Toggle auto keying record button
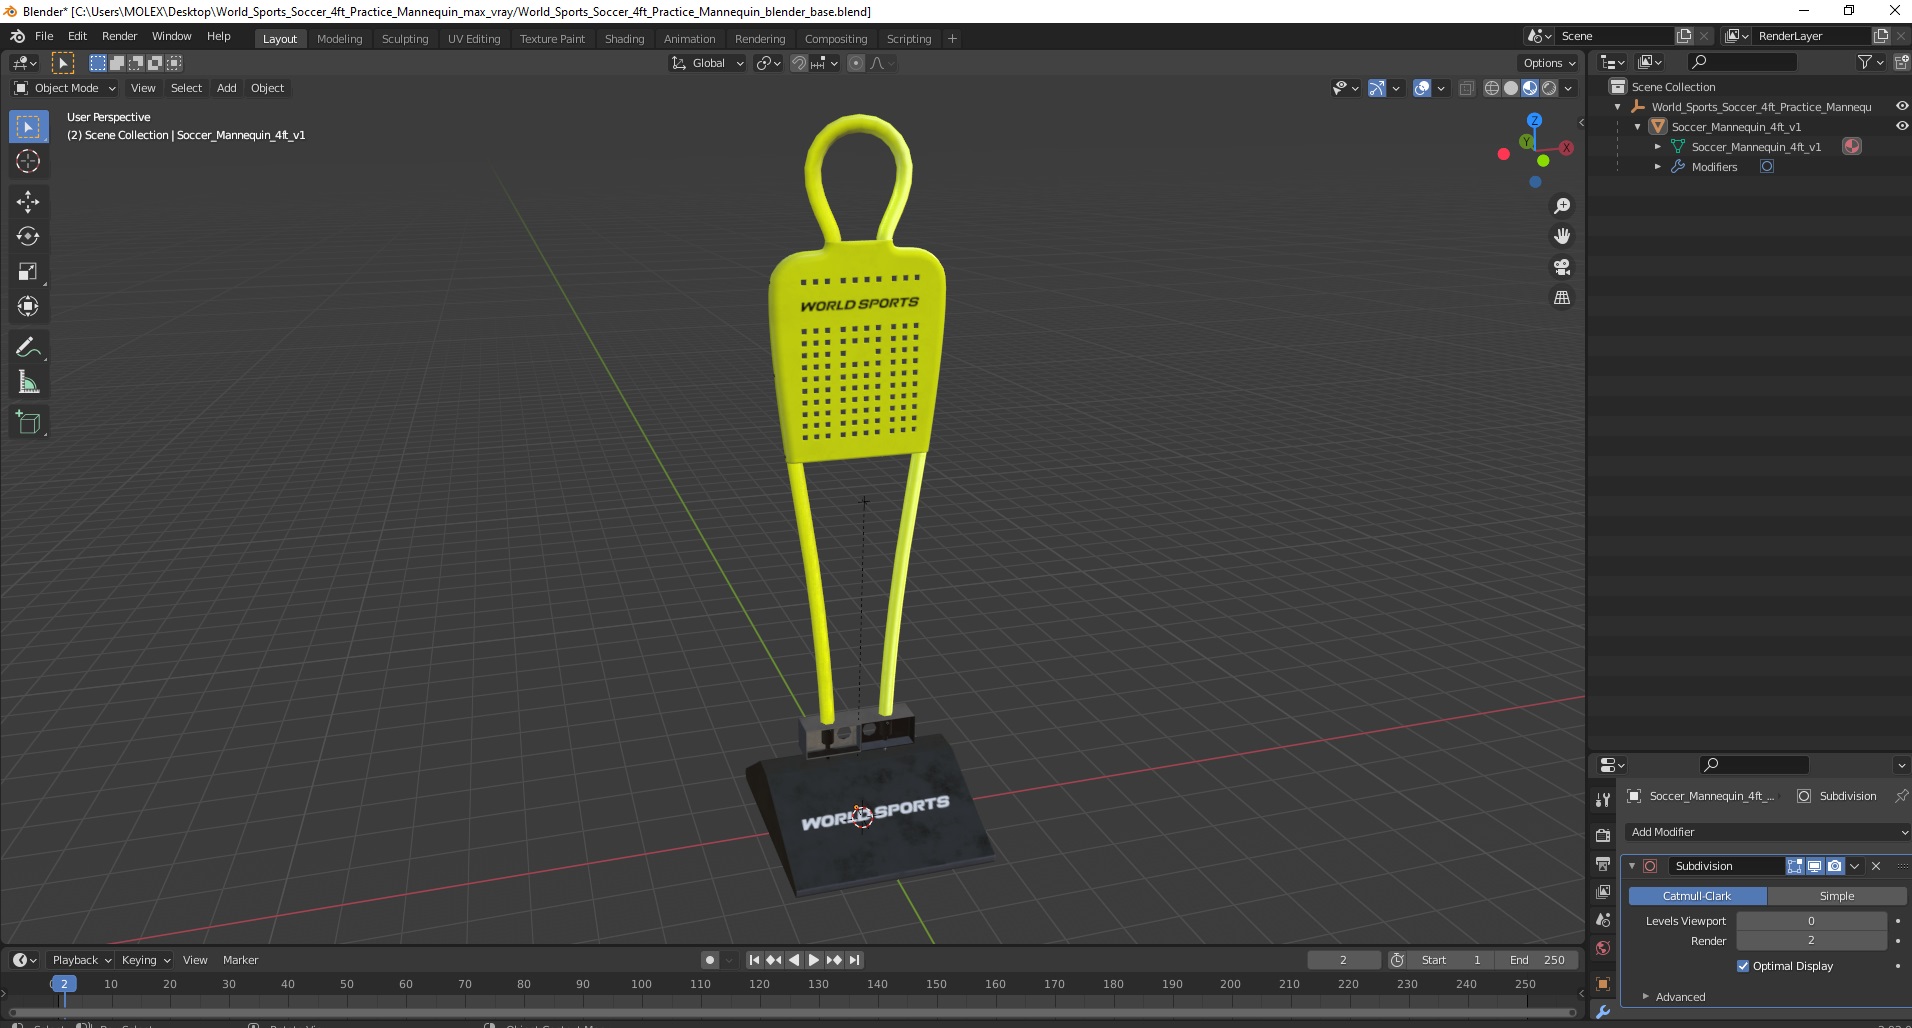The width and height of the screenshot is (1912, 1028). coord(710,960)
